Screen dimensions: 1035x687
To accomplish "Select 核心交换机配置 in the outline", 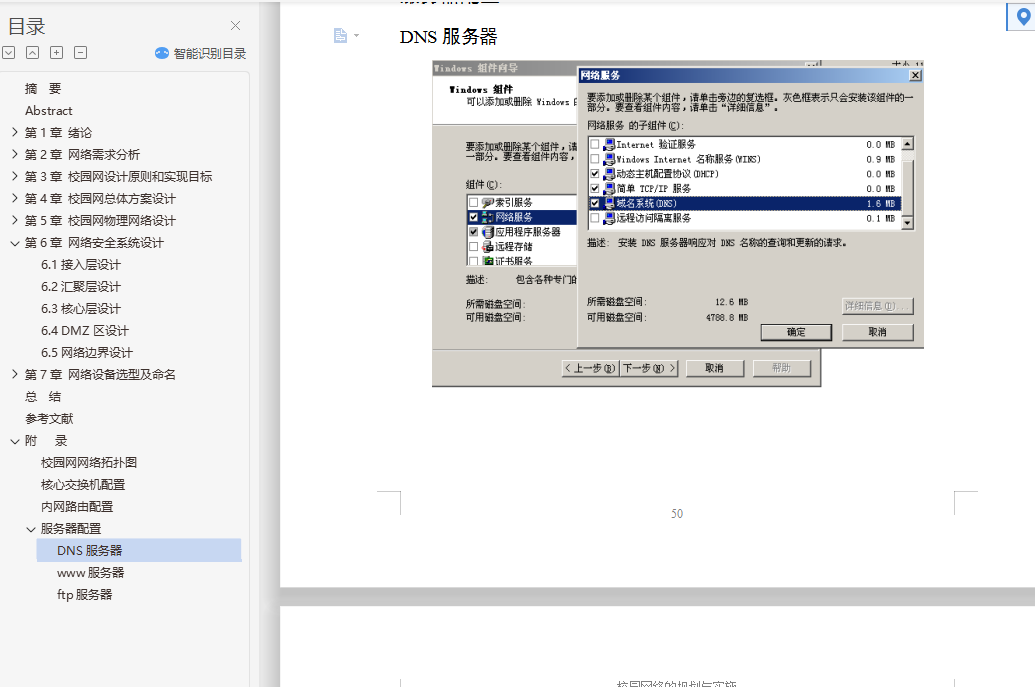I will coord(83,484).
